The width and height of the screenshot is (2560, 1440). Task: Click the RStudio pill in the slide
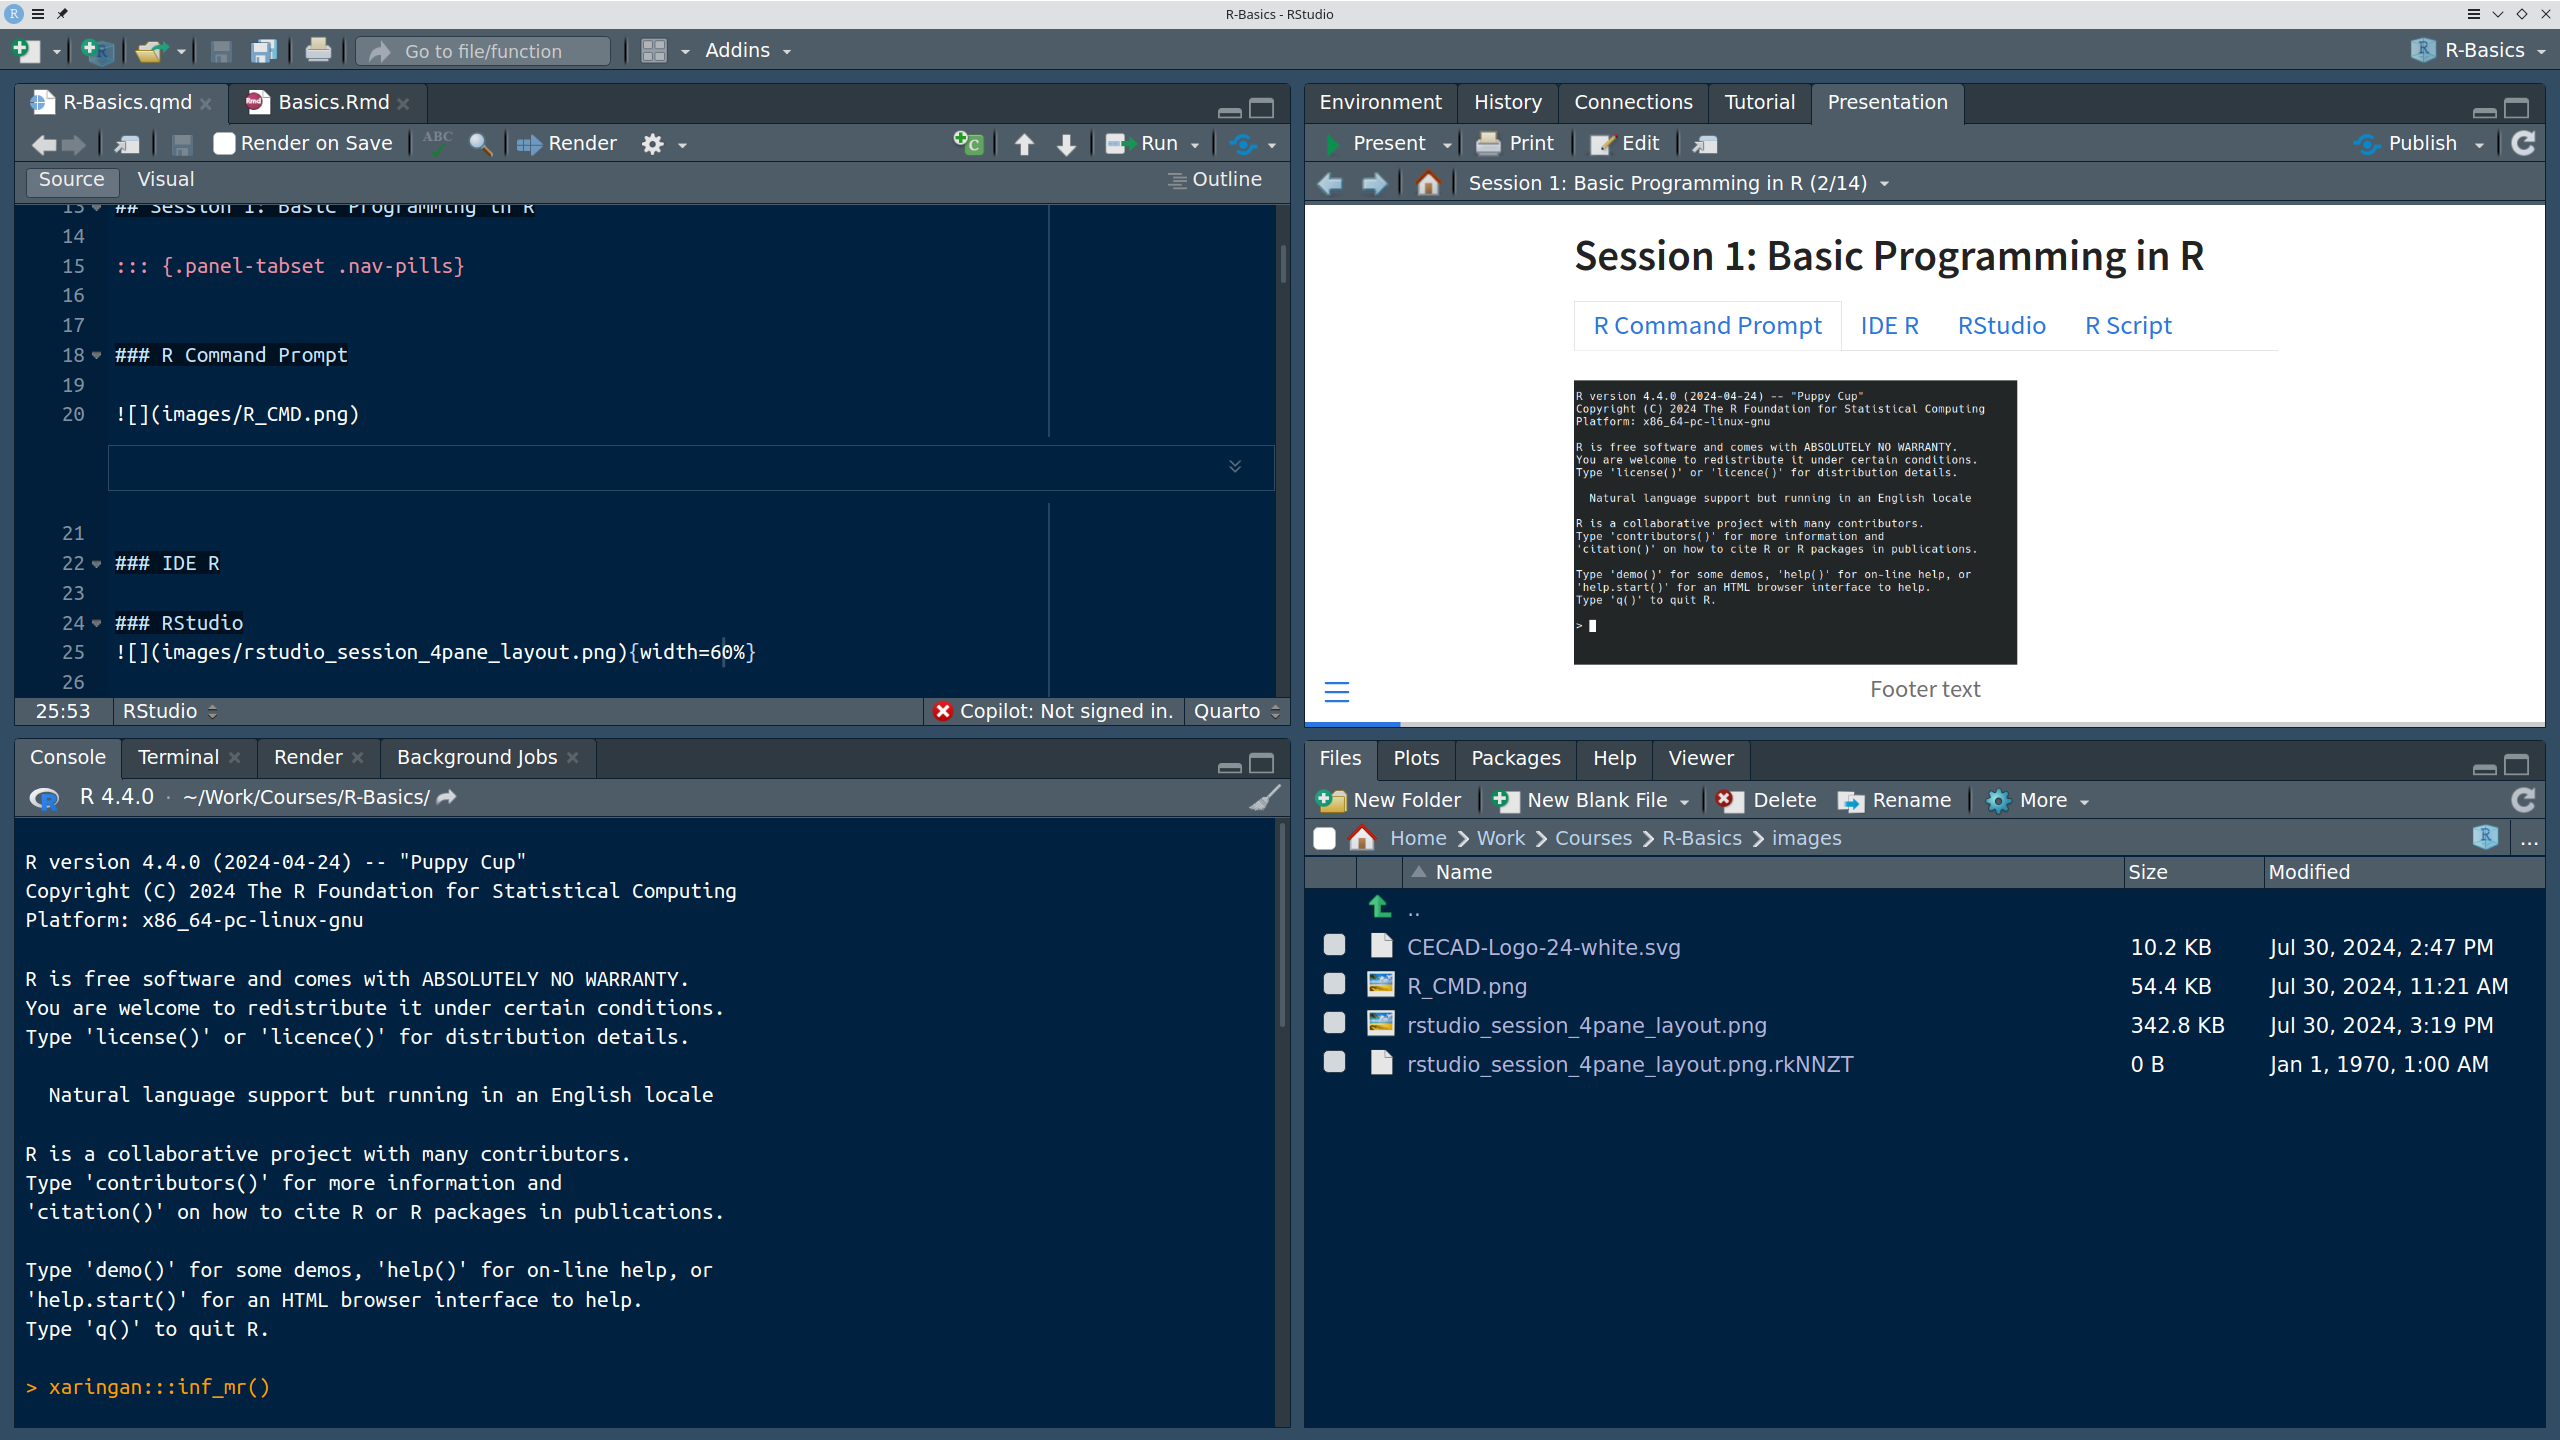pos(2001,326)
